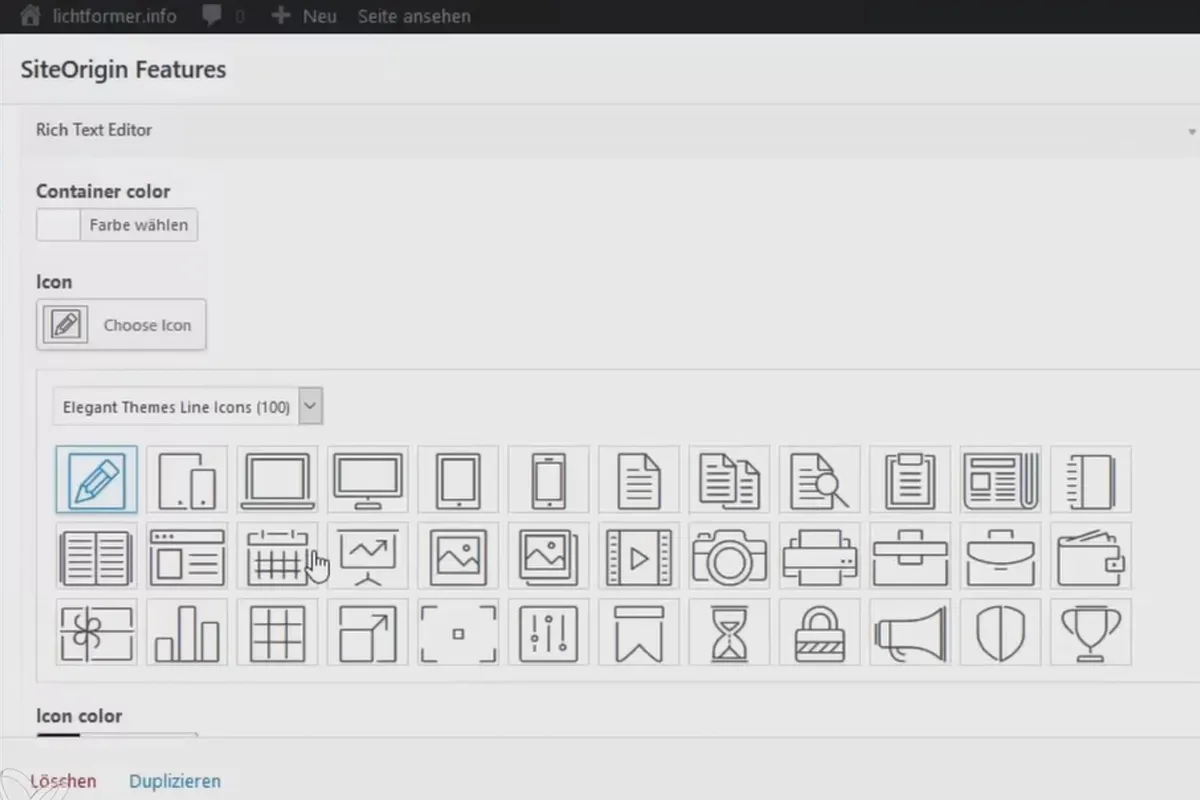This screenshot has width=1200, height=800.
Task: Select the presentation chart icon
Action: (368, 556)
